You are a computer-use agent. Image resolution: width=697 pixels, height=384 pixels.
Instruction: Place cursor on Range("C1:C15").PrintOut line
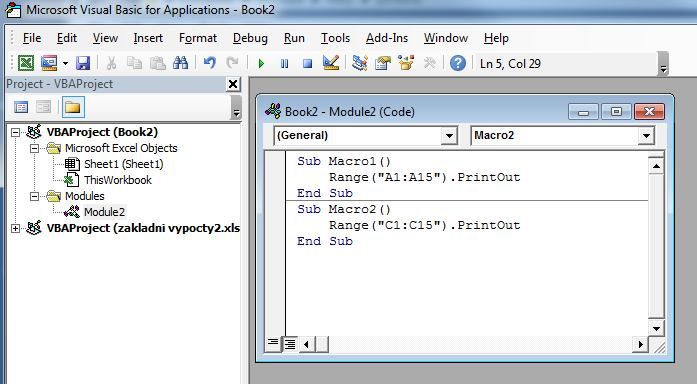[424, 225]
